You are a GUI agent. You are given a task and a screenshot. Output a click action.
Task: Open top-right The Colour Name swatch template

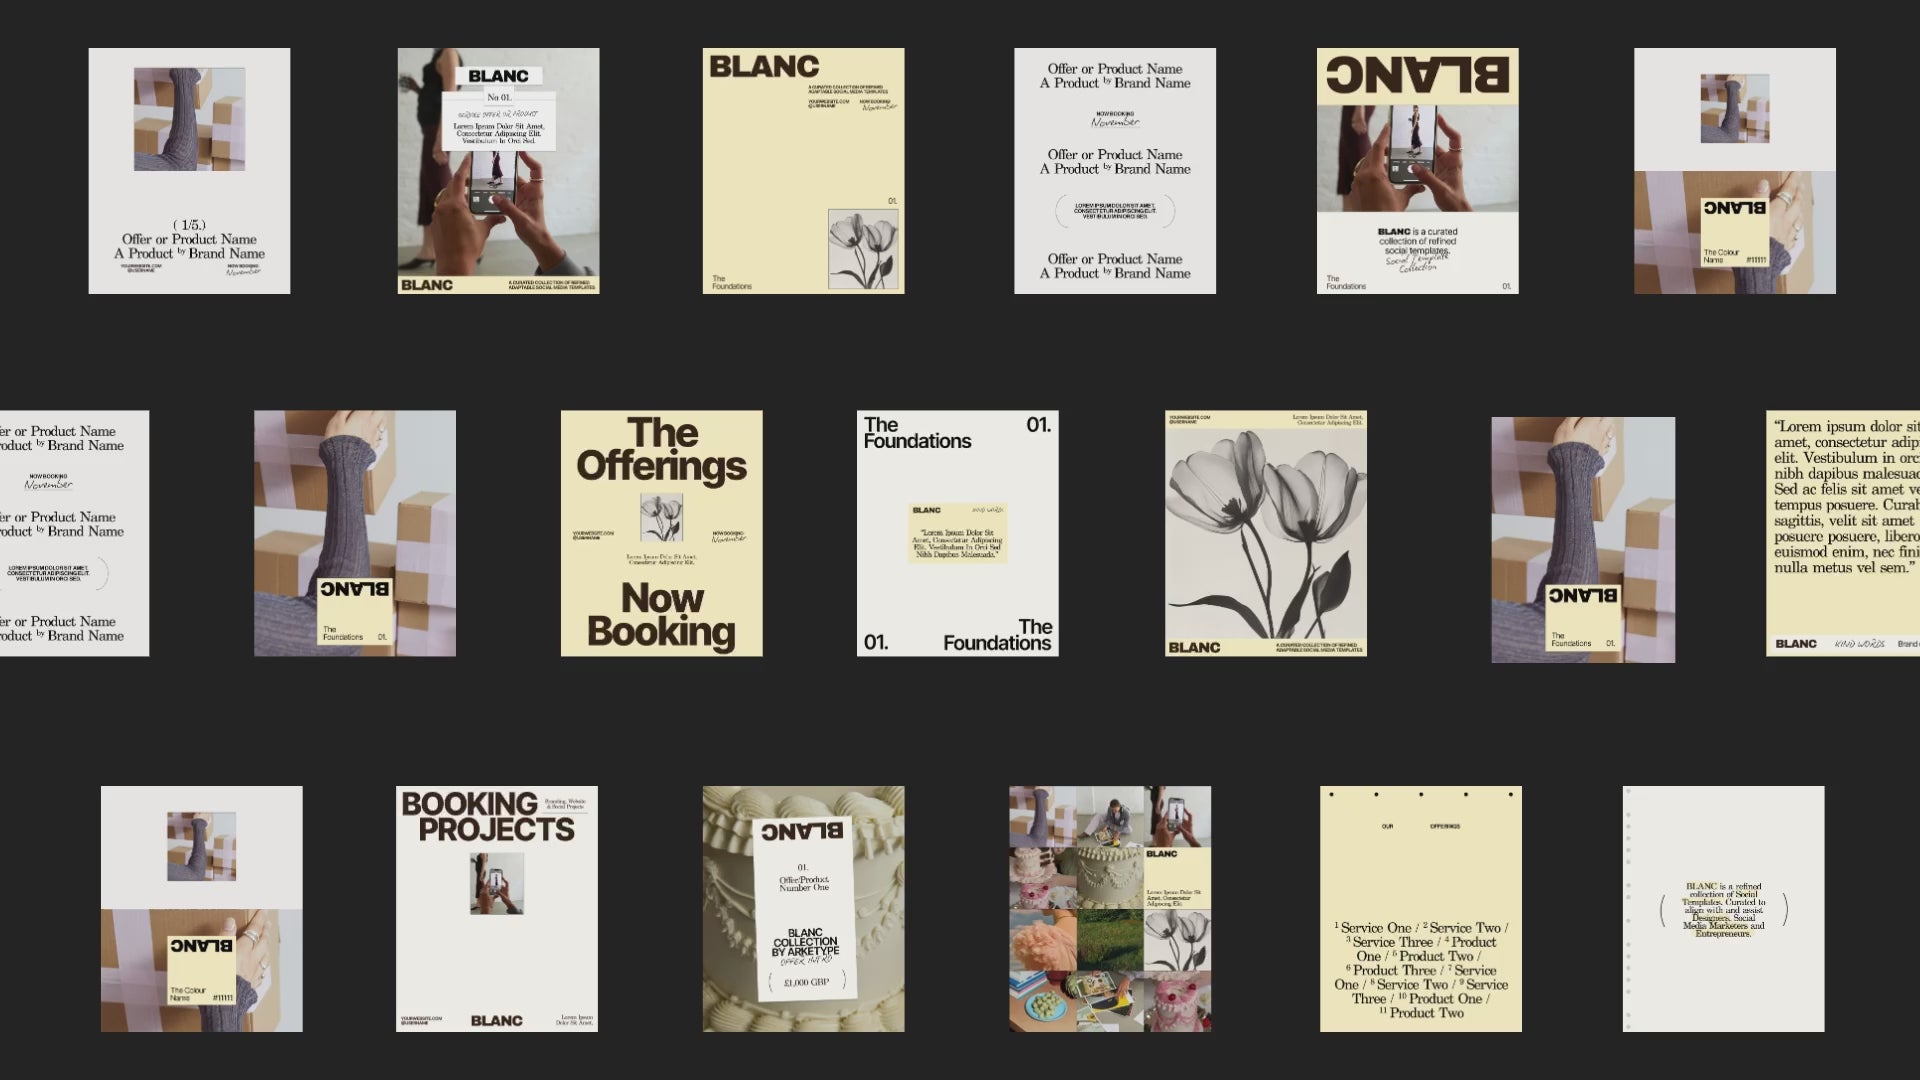coord(1734,171)
